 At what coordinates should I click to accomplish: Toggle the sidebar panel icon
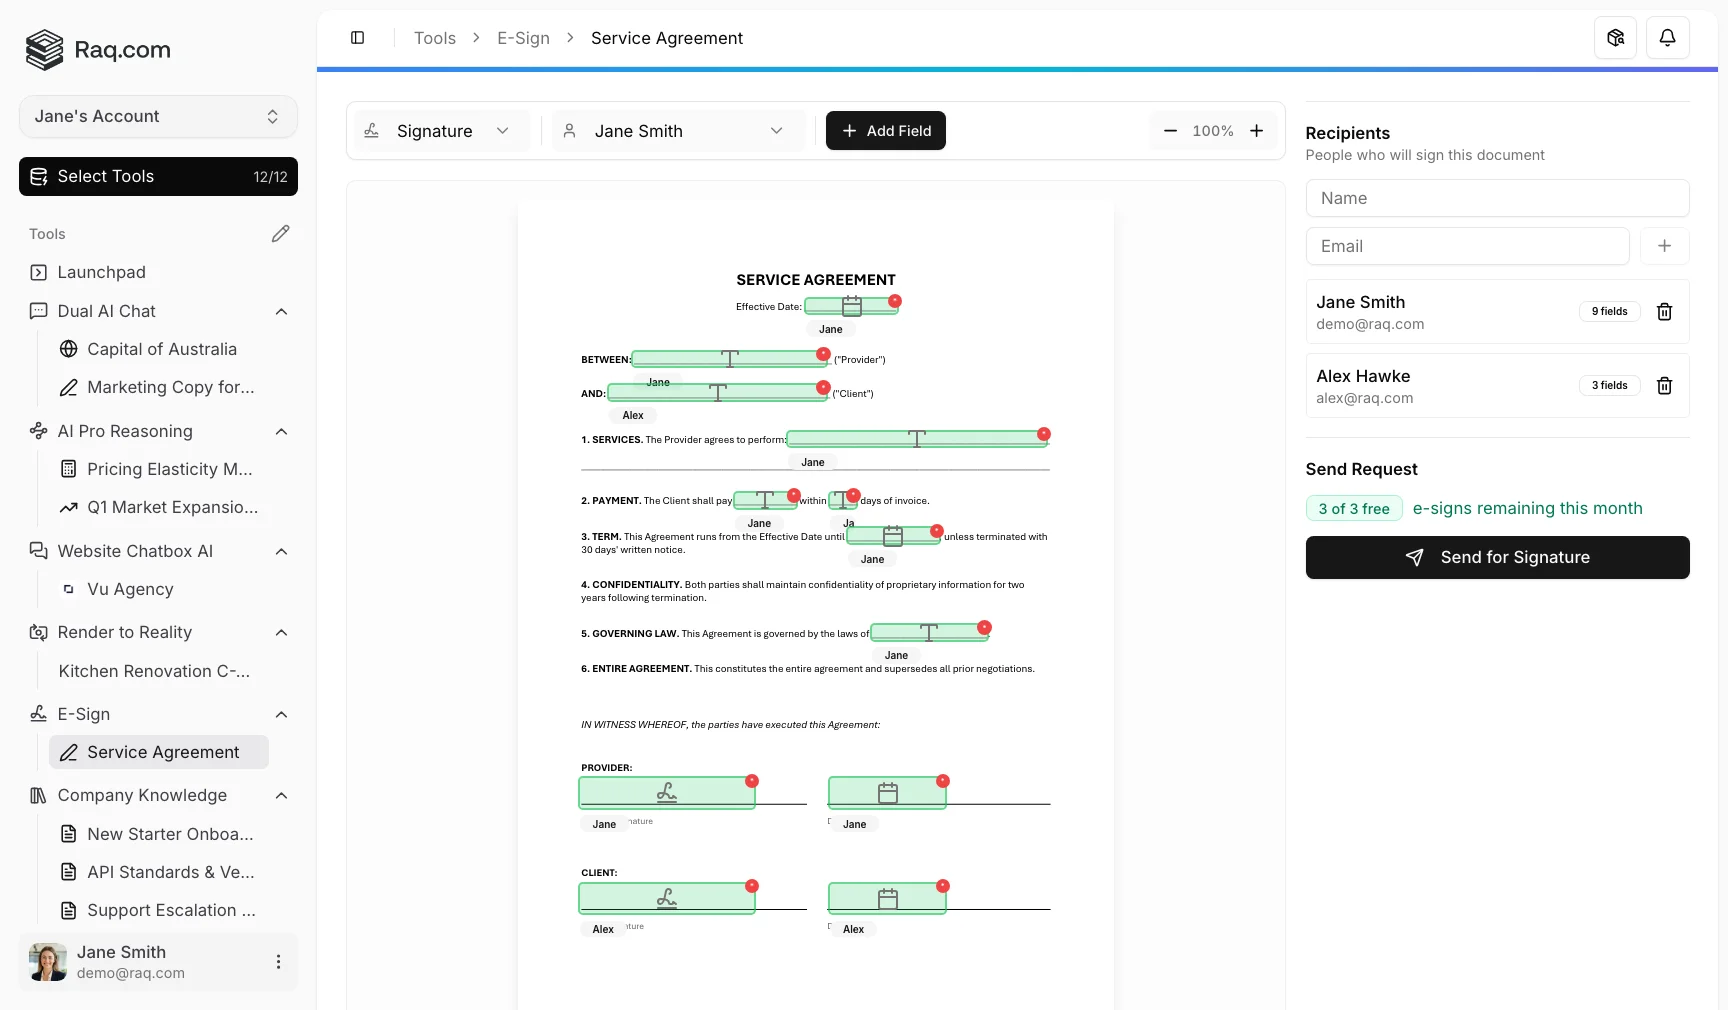tap(357, 38)
